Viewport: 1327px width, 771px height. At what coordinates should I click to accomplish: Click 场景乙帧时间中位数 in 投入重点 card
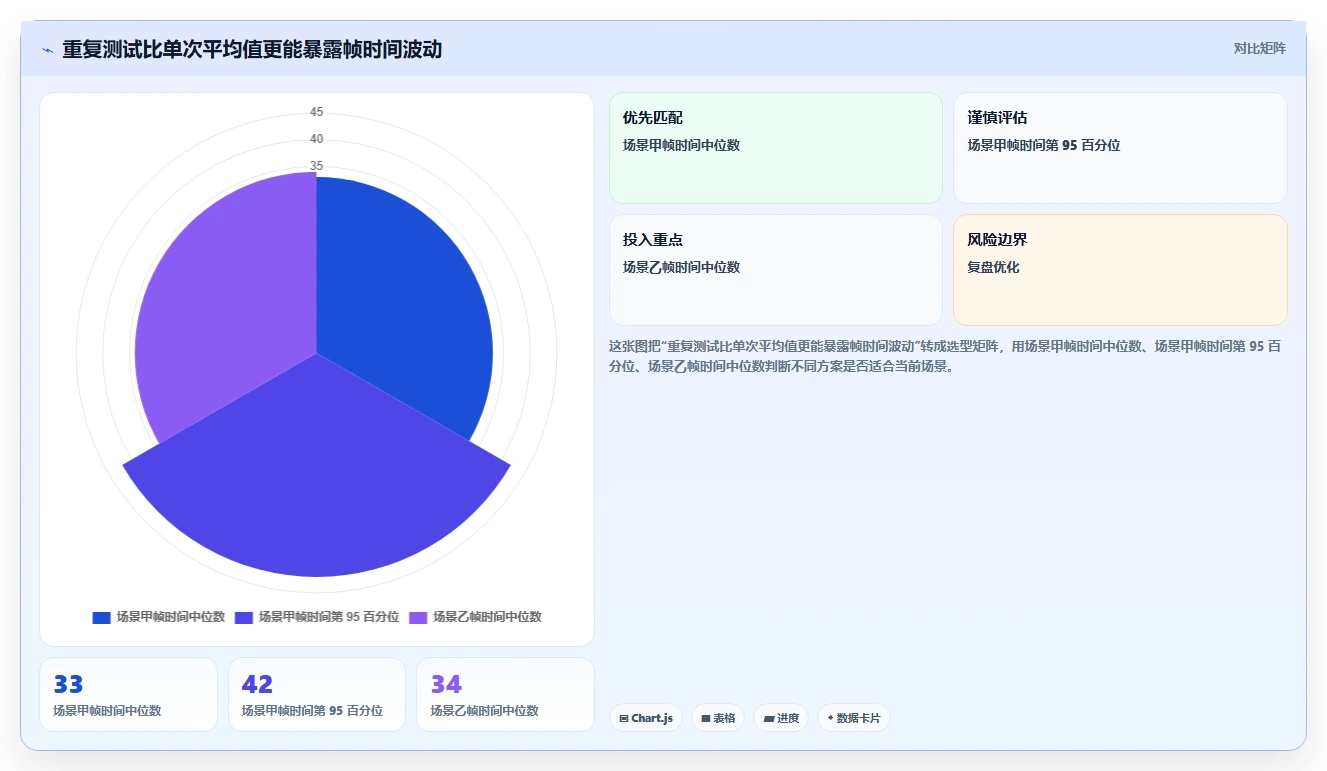681,267
